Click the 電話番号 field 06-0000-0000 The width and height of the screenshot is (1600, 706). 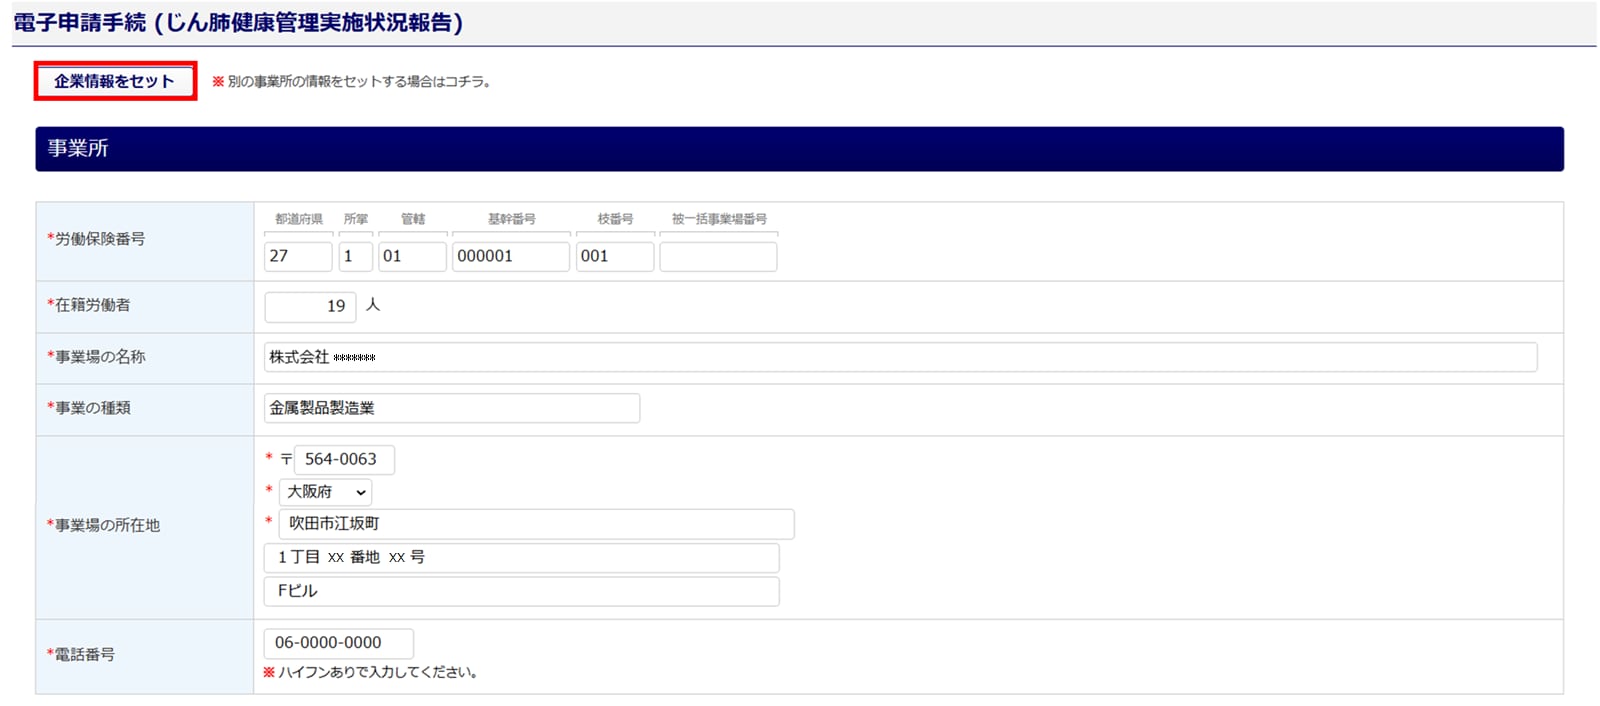(x=338, y=643)
